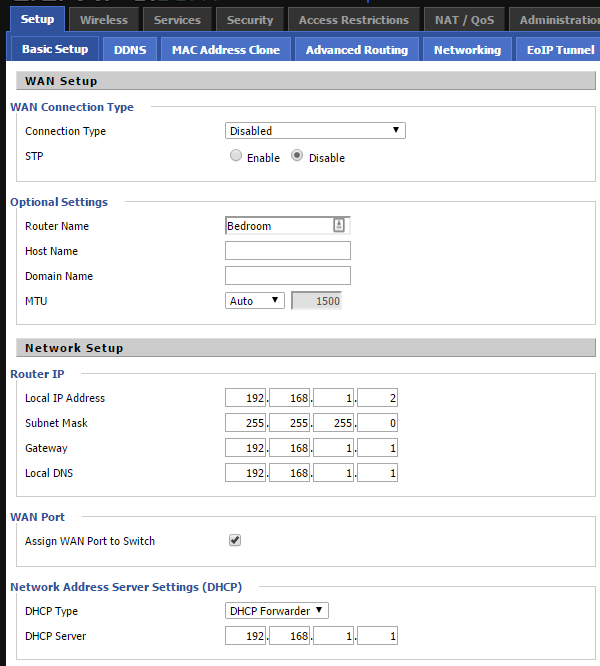Image resolution: width=600 pixels, height=666 pixels.
Task: Open the MAC Address Clone sub-tab
Action: 225,50
